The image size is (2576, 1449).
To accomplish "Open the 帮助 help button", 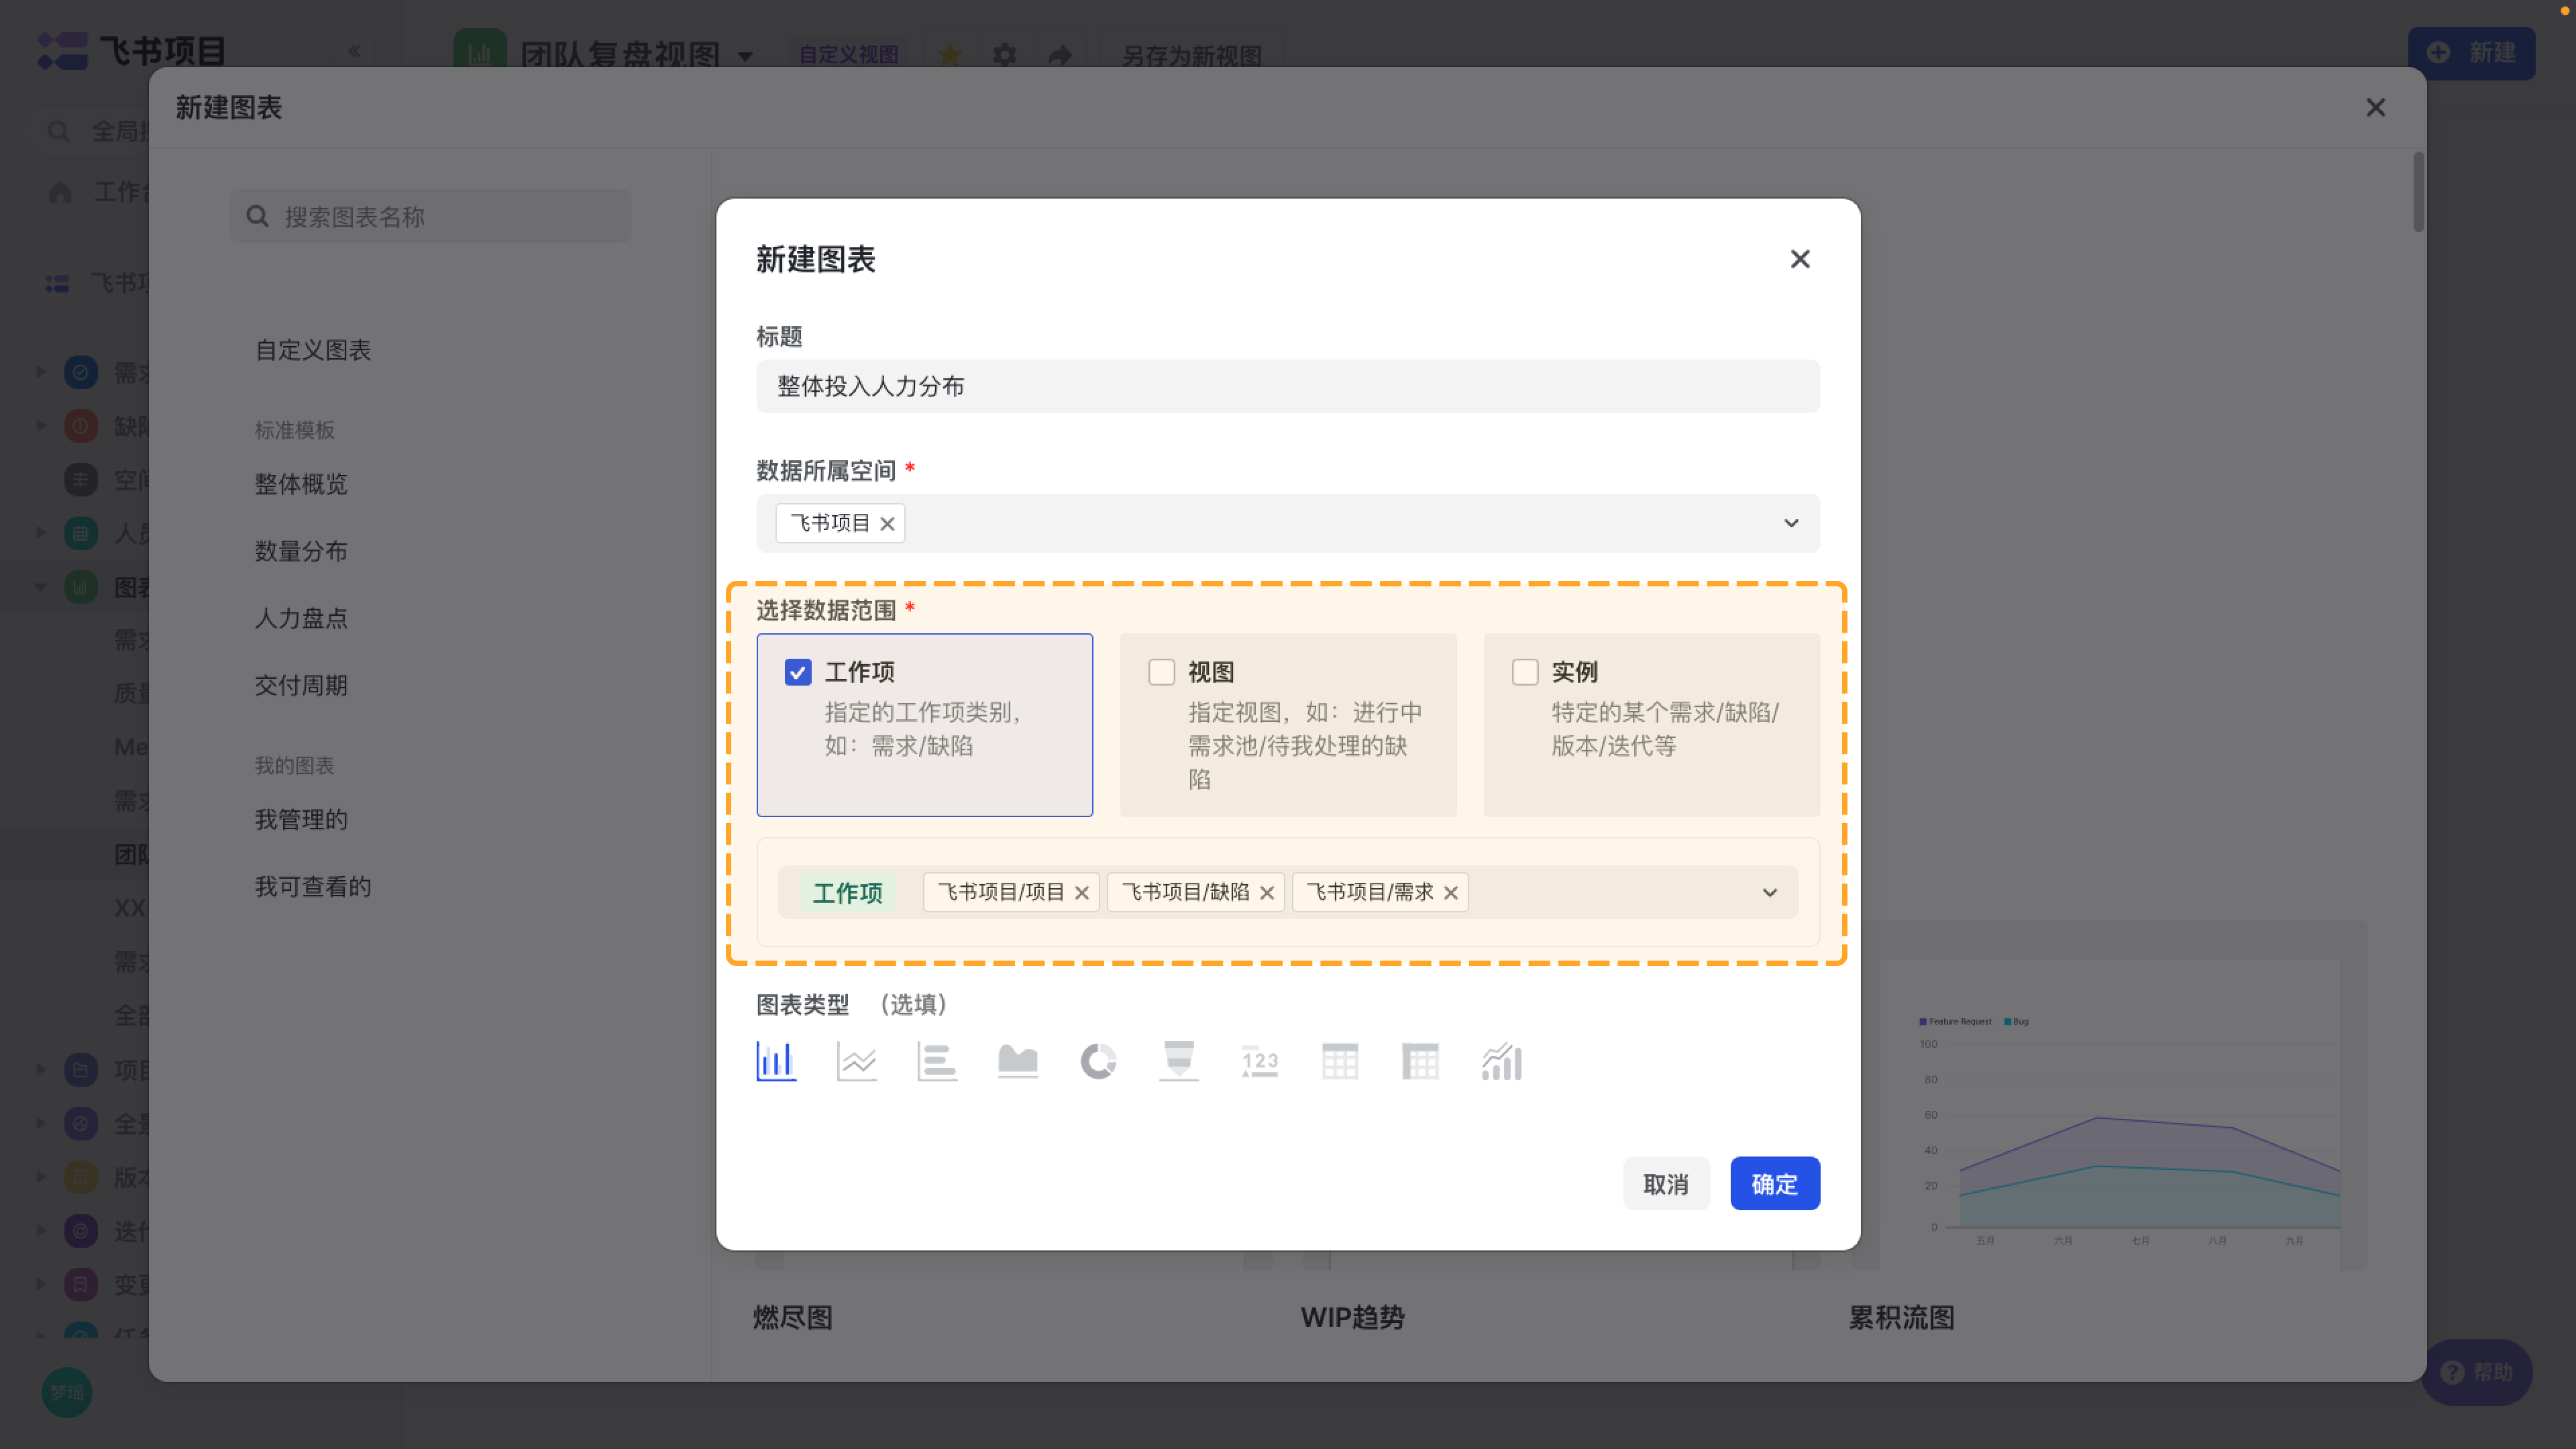I will pyautogui.click(x=2477, y=1372).
